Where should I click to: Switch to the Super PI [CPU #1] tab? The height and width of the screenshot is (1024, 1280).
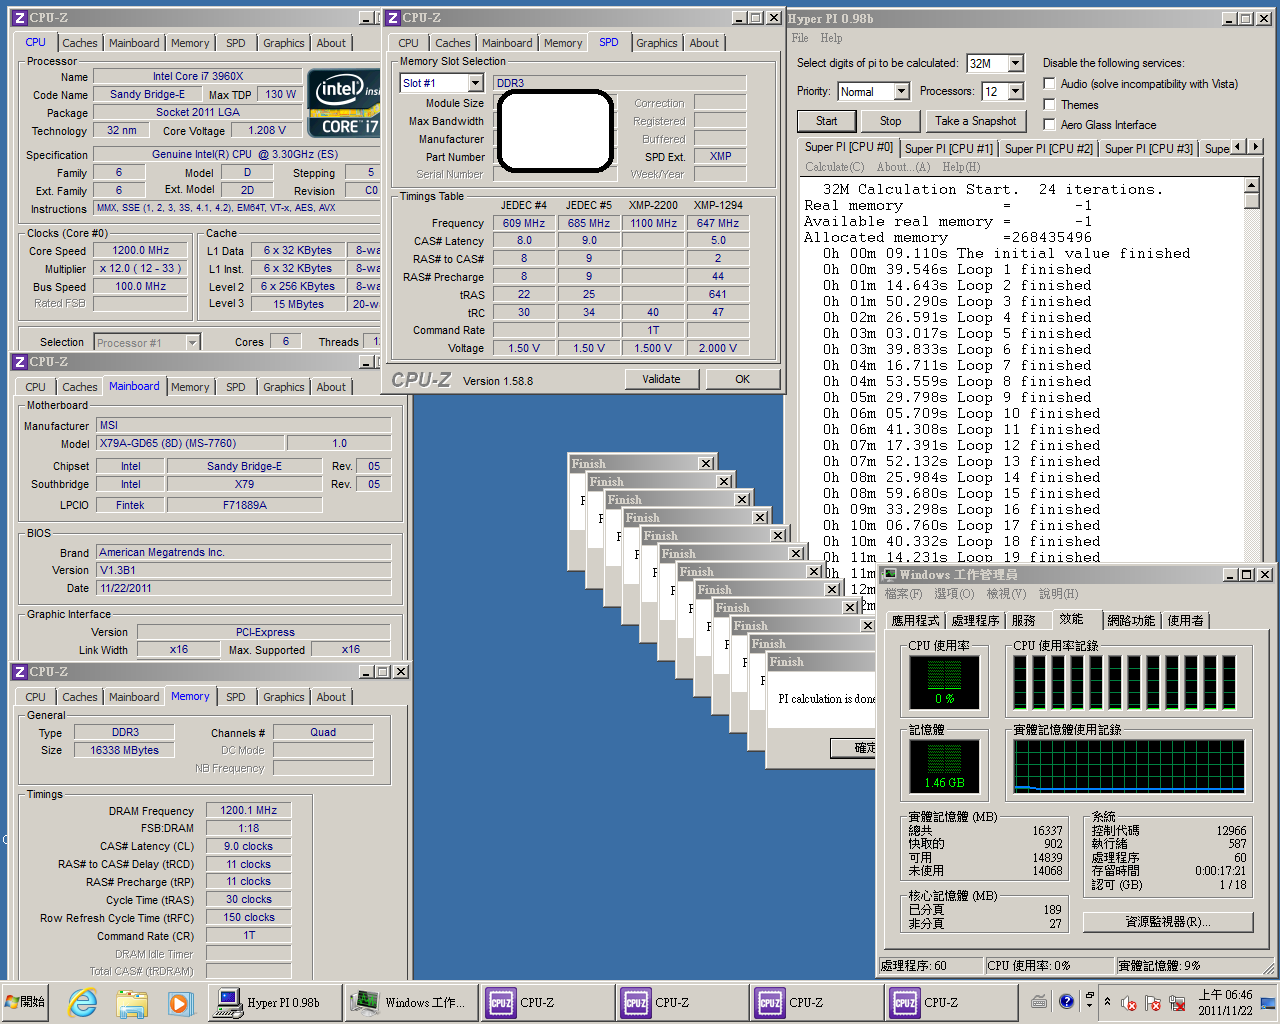pyautogui.click(x=949, y=148)
